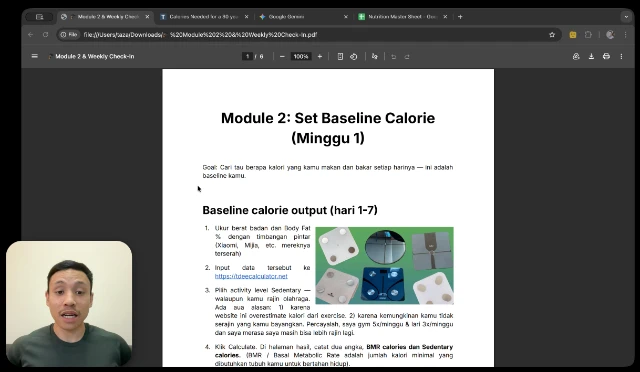The height and width of the screenshot is (372, 640).
Task: Click the Baseline calorie output (hari 1-7) heading
Action: coord(290,210)
